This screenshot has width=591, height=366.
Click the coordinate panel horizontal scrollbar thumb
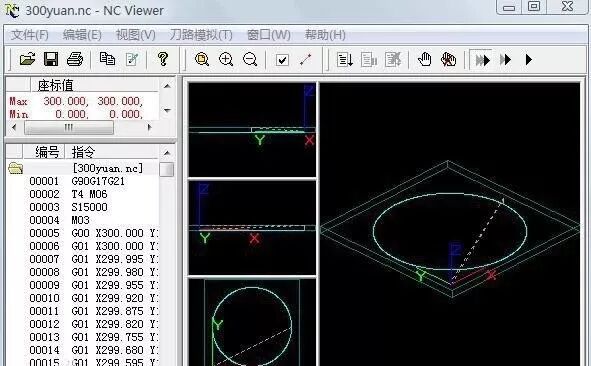pos(69,127)
